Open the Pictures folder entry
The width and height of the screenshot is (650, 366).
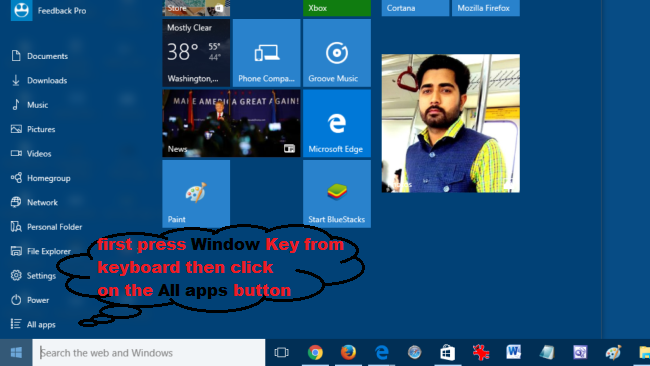(33, 129)
